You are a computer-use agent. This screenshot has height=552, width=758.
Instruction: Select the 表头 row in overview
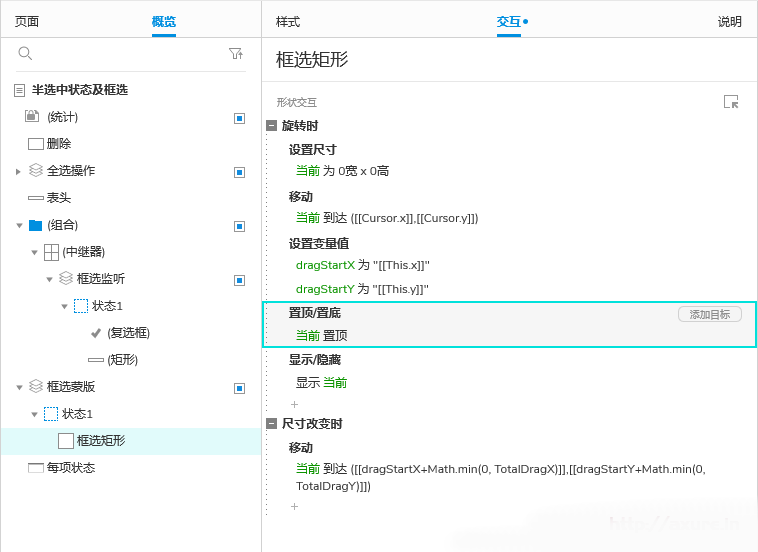[131, 198]
